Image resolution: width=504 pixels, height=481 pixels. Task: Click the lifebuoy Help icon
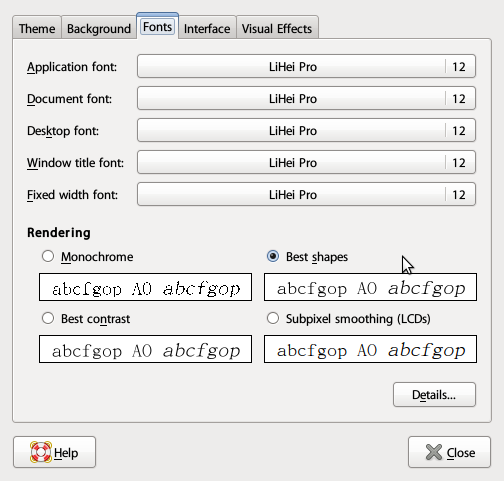coord(41,452)
